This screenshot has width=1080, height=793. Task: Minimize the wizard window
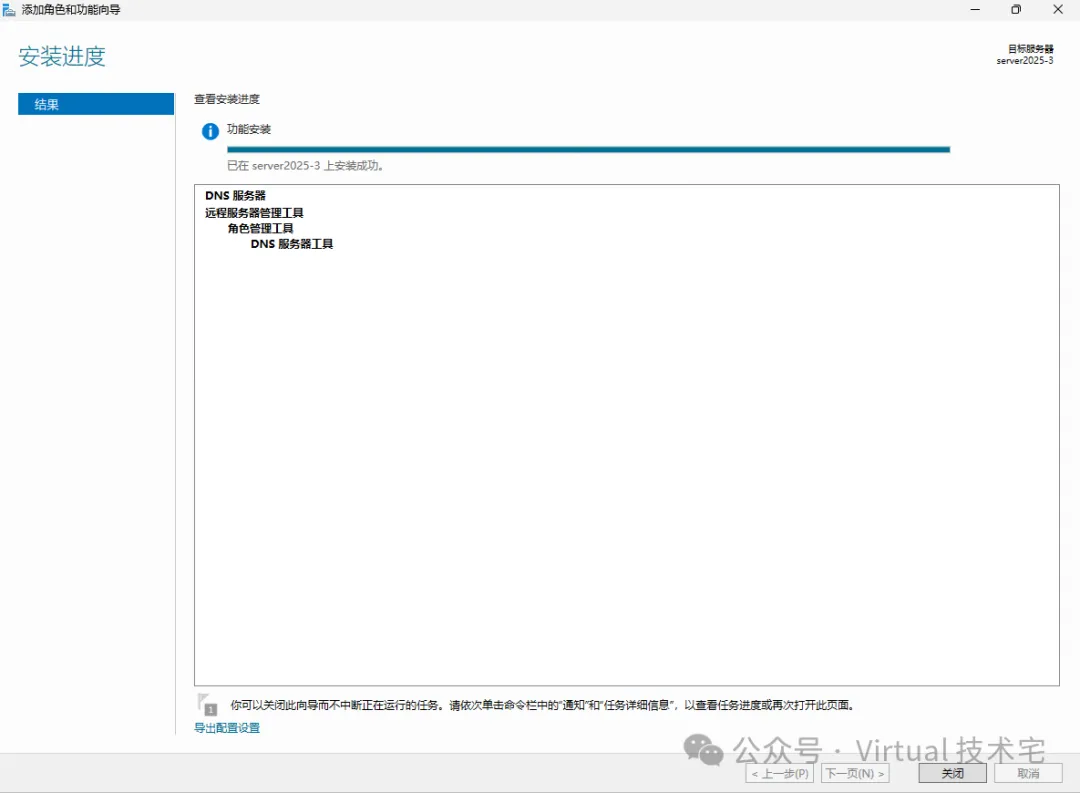[975, 10]
